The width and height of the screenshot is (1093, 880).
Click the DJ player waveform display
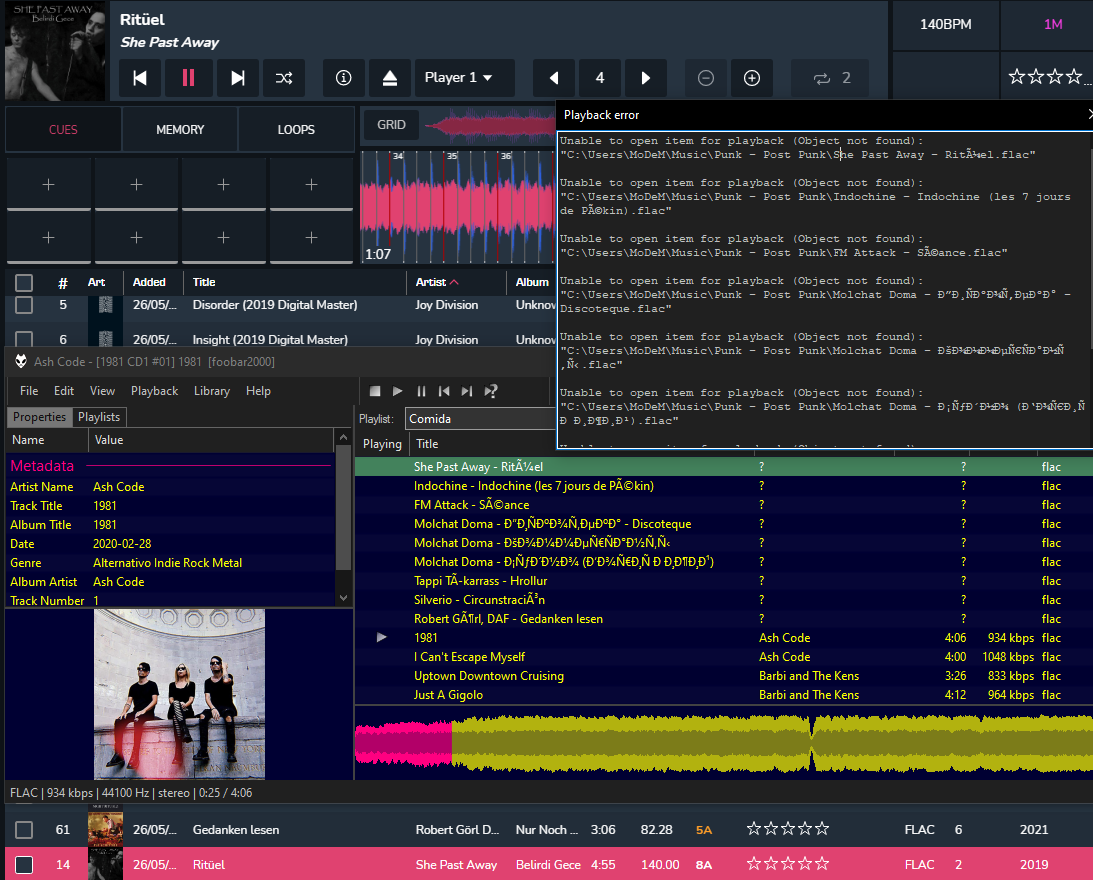[x=458, y=207]
